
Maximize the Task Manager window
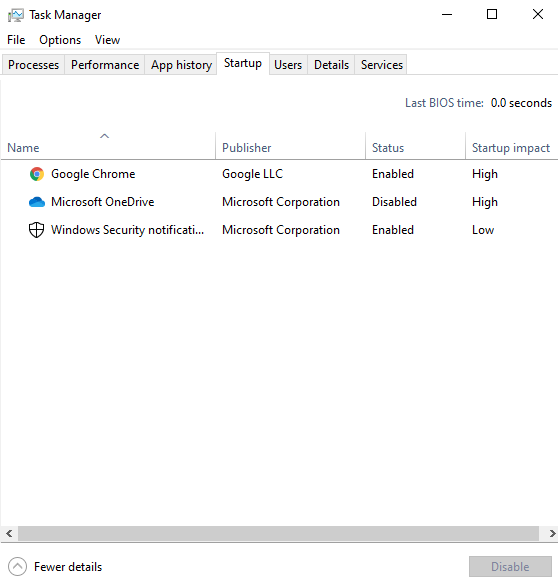[x=492, y=14]
